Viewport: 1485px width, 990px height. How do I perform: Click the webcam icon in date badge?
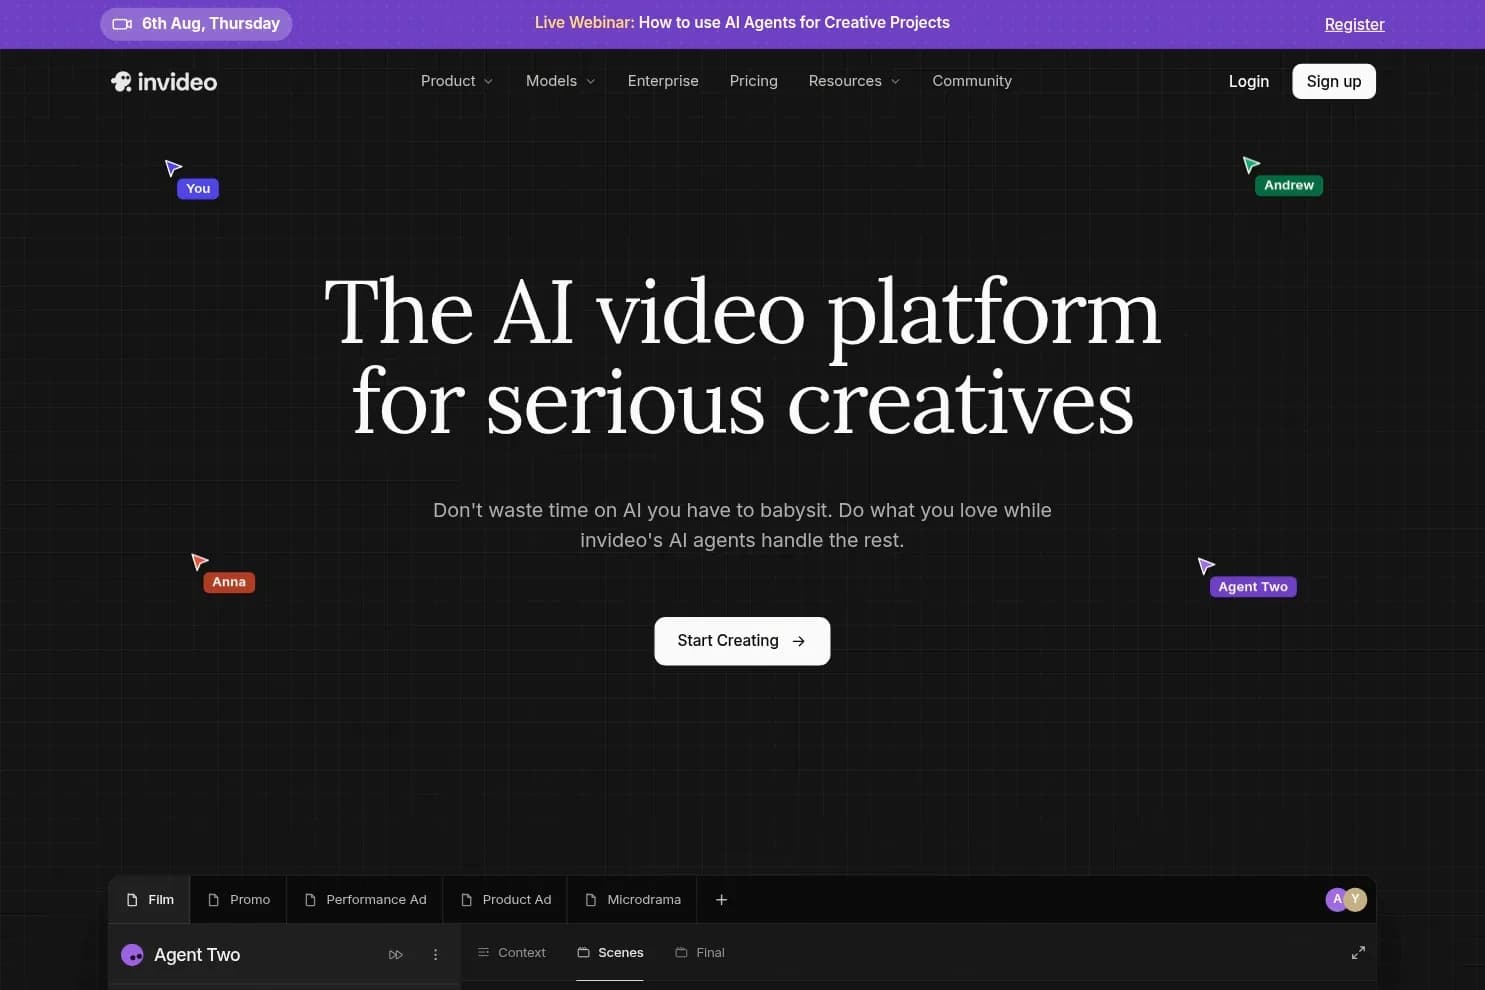122,24
